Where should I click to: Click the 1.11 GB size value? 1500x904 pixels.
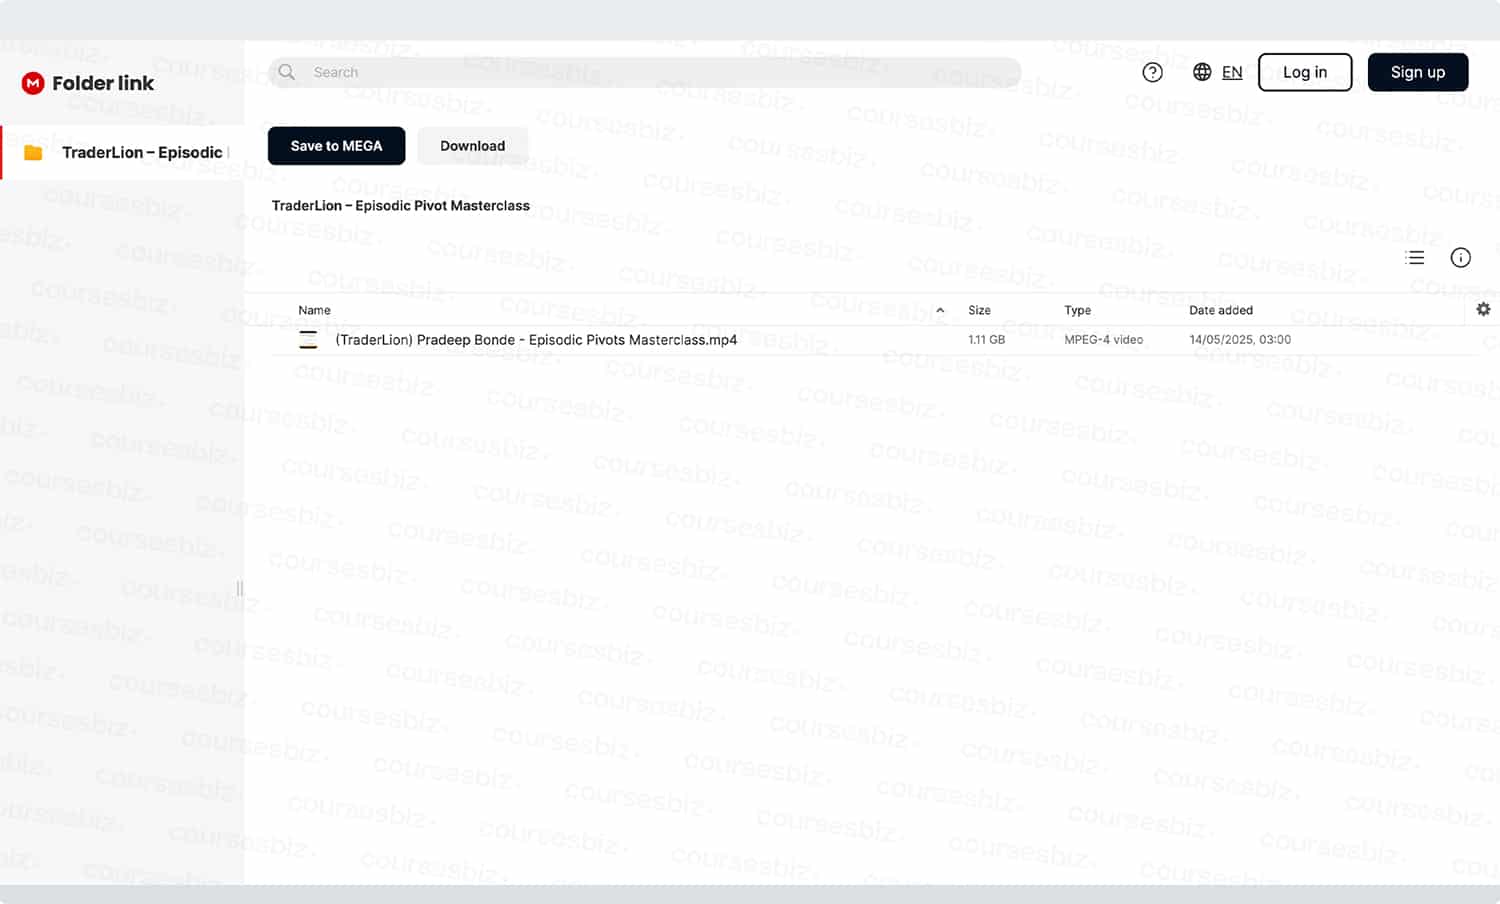pos(986,340)
